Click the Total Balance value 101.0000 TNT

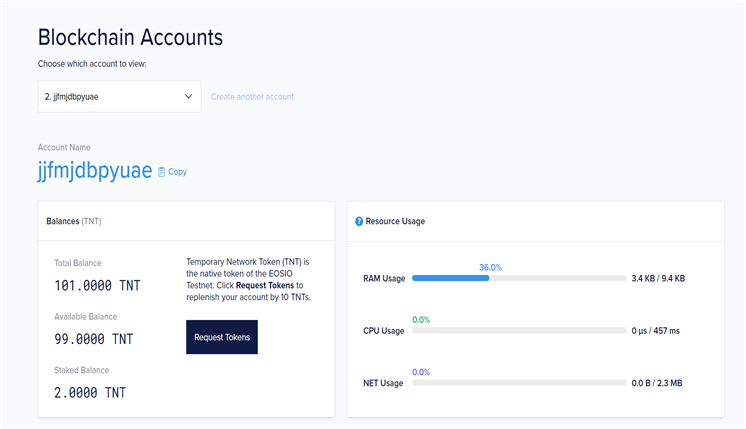tap(97, 286)
